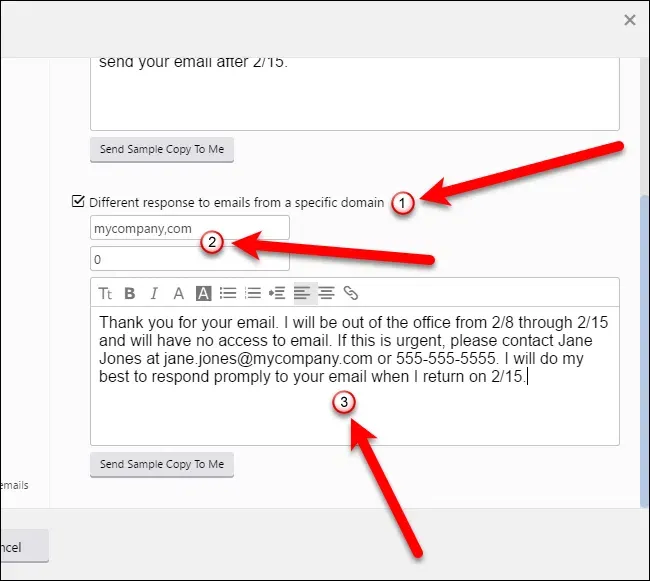
Task: Center-align the message text
Action: click(326, 293)
